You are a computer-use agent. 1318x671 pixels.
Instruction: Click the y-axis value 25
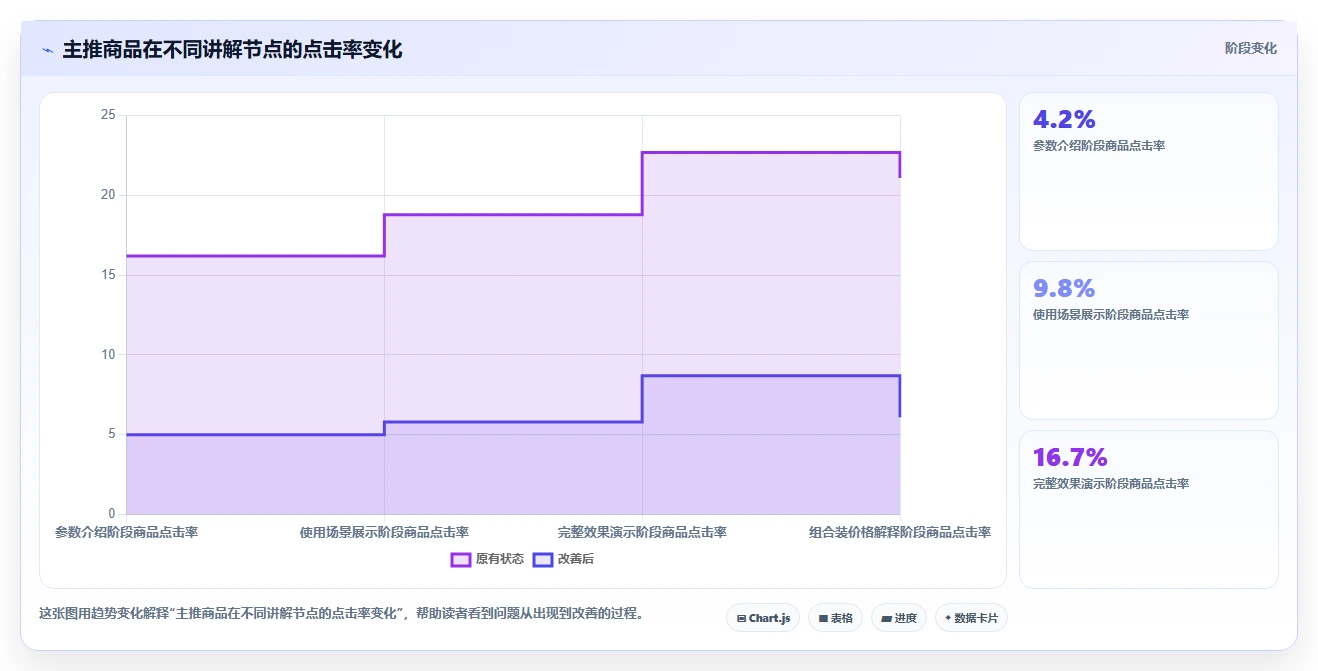pos(108,115)
